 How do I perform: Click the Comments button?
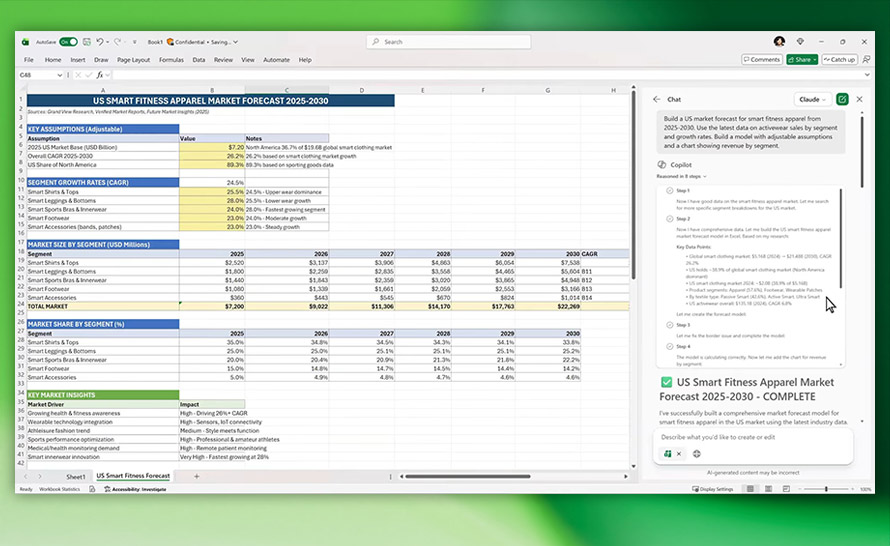coord(761,60)
